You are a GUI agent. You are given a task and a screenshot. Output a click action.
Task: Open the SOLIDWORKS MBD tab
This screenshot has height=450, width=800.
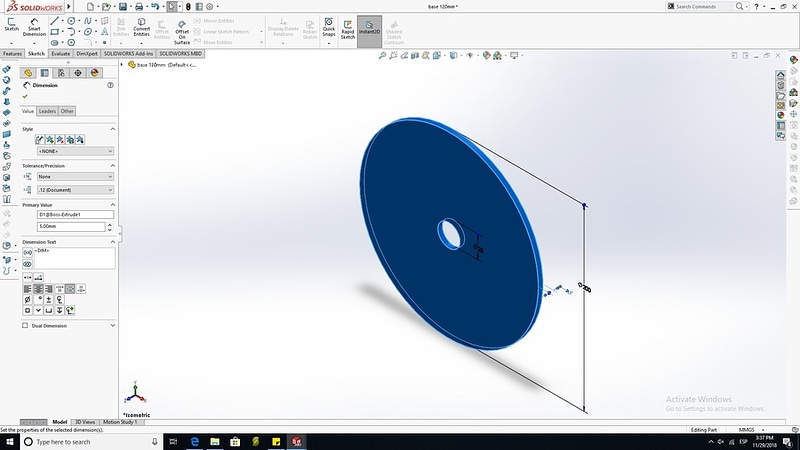[180, 54]
